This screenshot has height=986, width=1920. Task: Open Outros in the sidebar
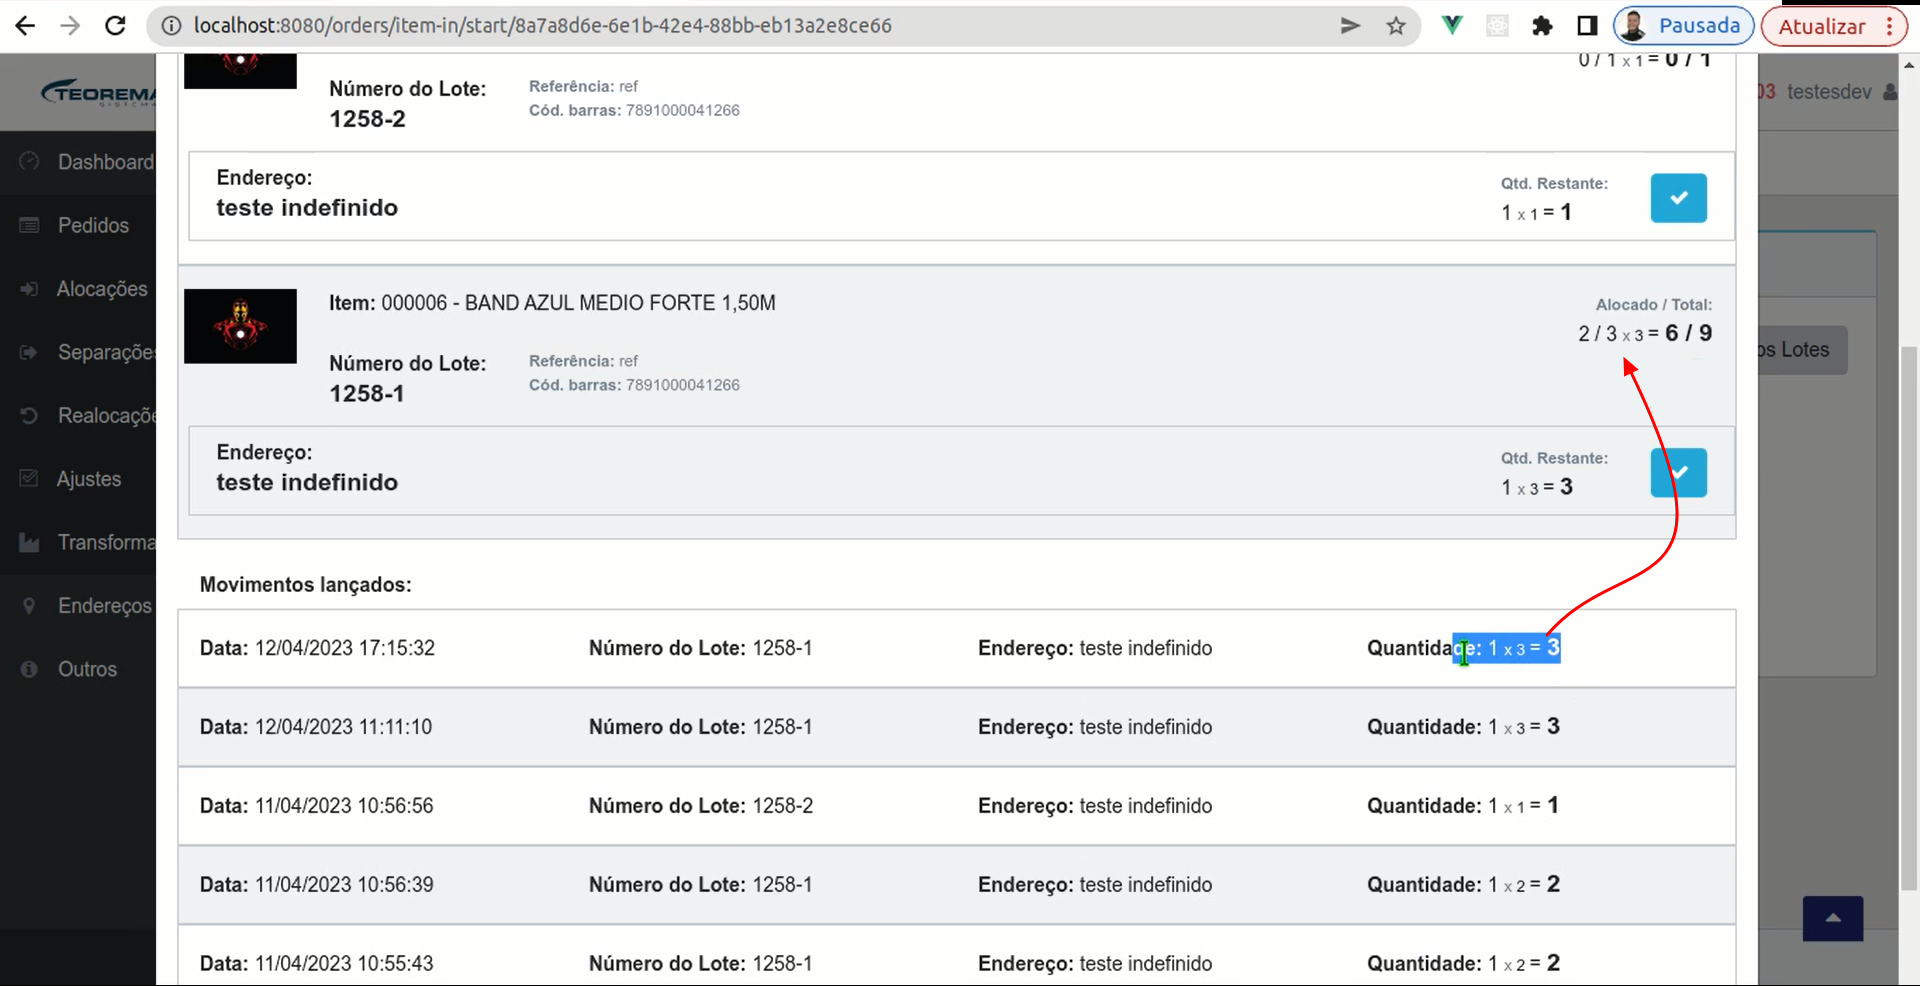coord(87,669)
